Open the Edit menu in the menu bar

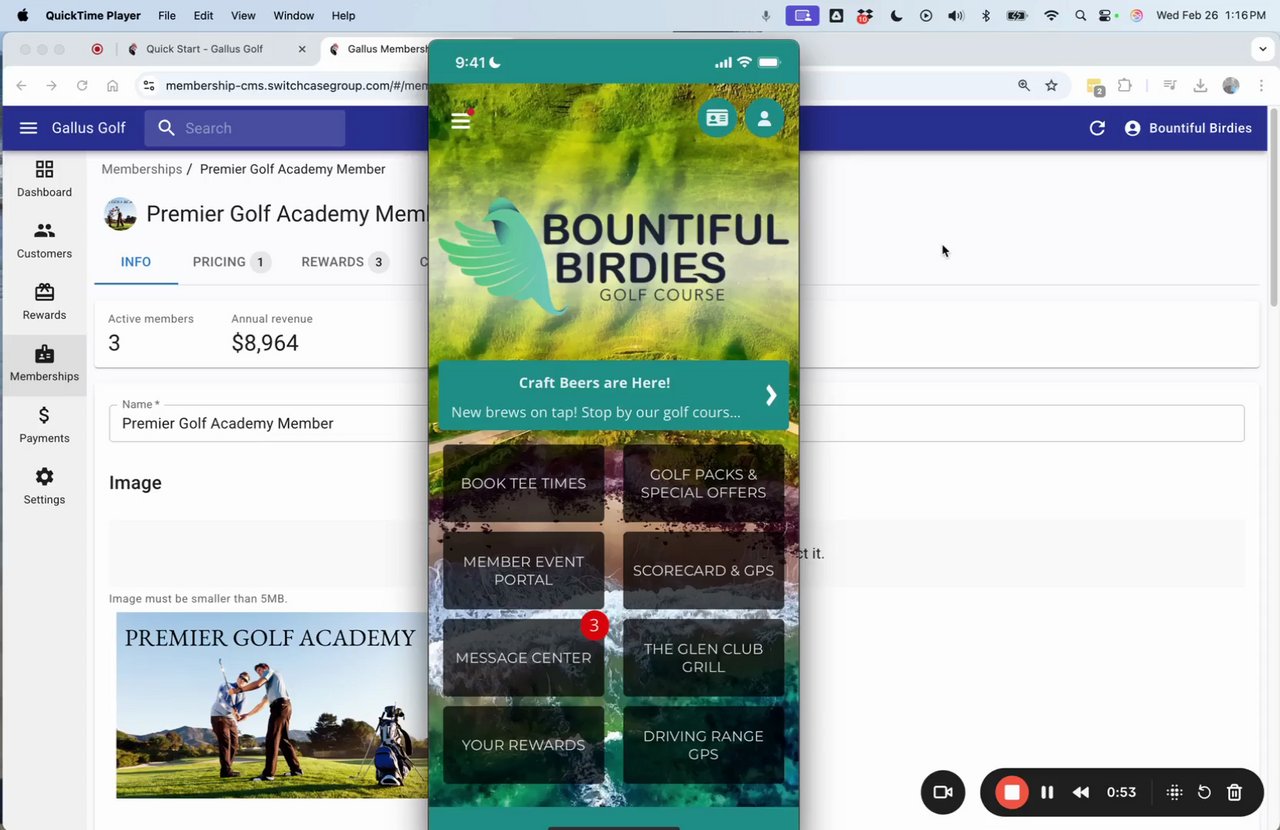(x=203, y=15)
